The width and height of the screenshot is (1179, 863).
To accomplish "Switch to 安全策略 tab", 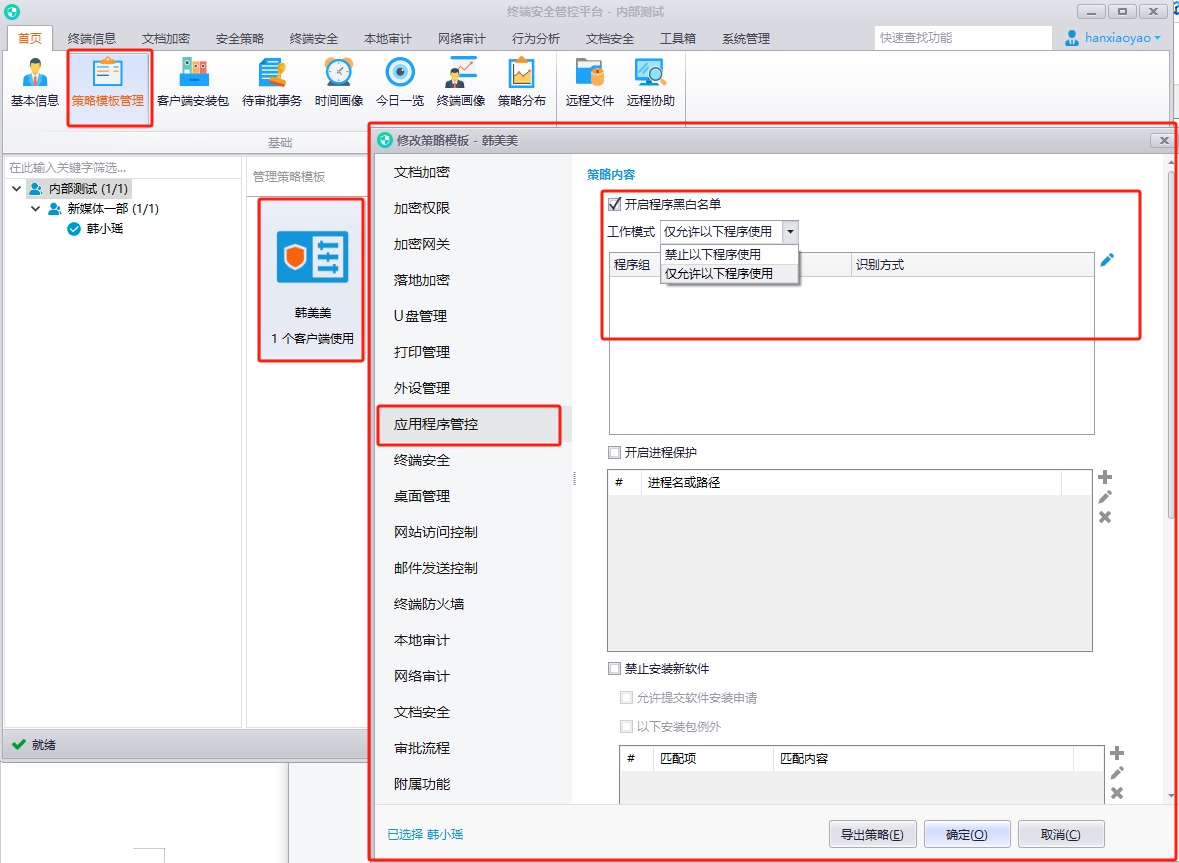I will (240, 38).
